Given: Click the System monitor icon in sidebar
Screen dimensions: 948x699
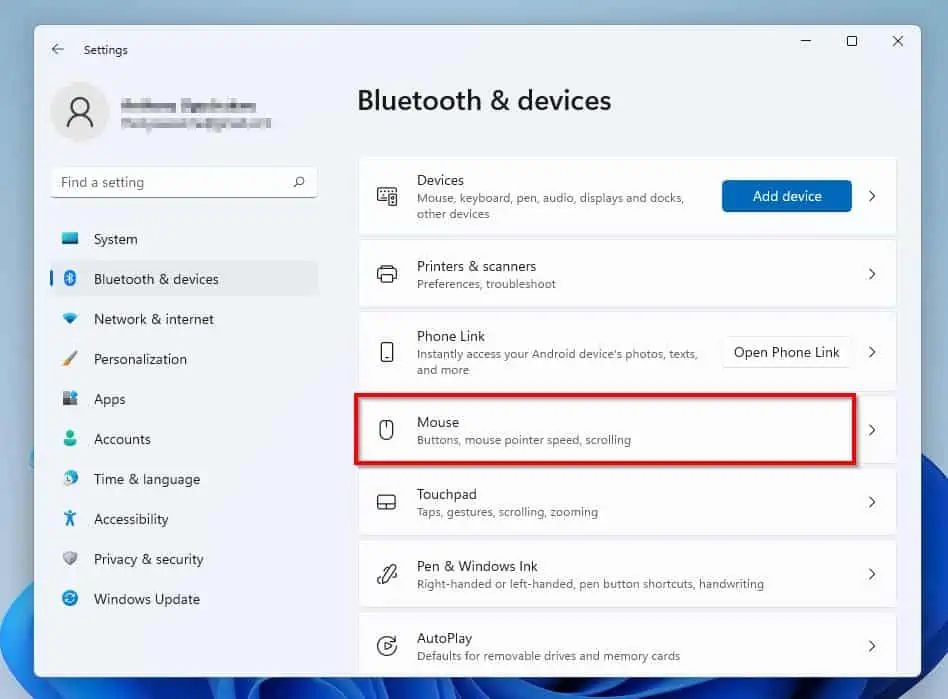Looking at the screenshot, I should 70,238.
